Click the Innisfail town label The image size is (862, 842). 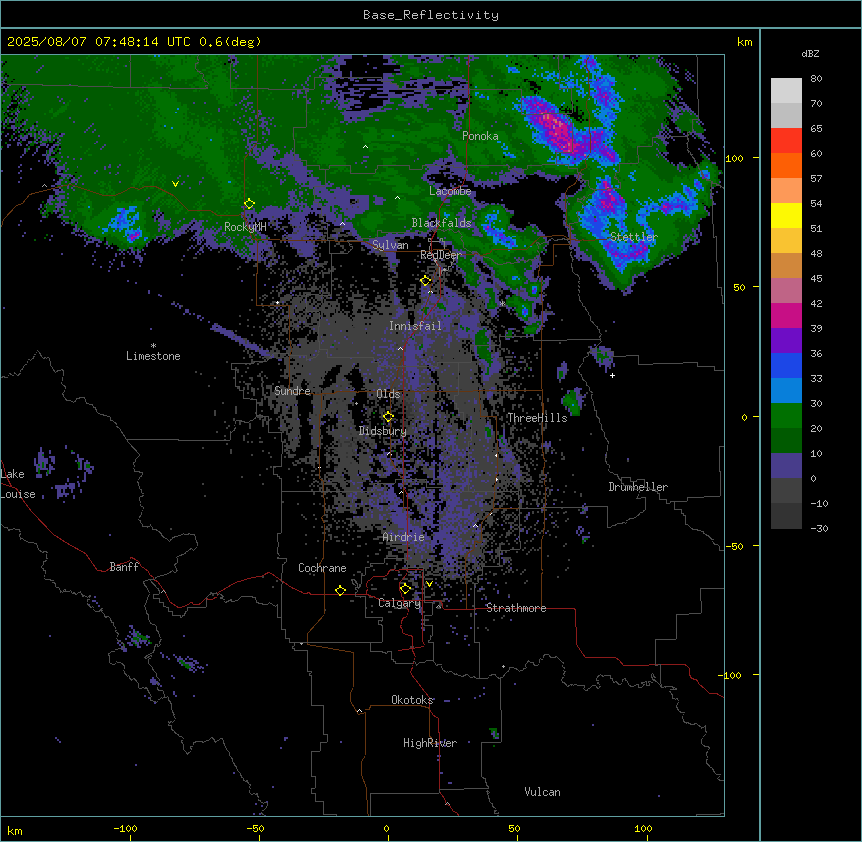(x=415, y=326)
